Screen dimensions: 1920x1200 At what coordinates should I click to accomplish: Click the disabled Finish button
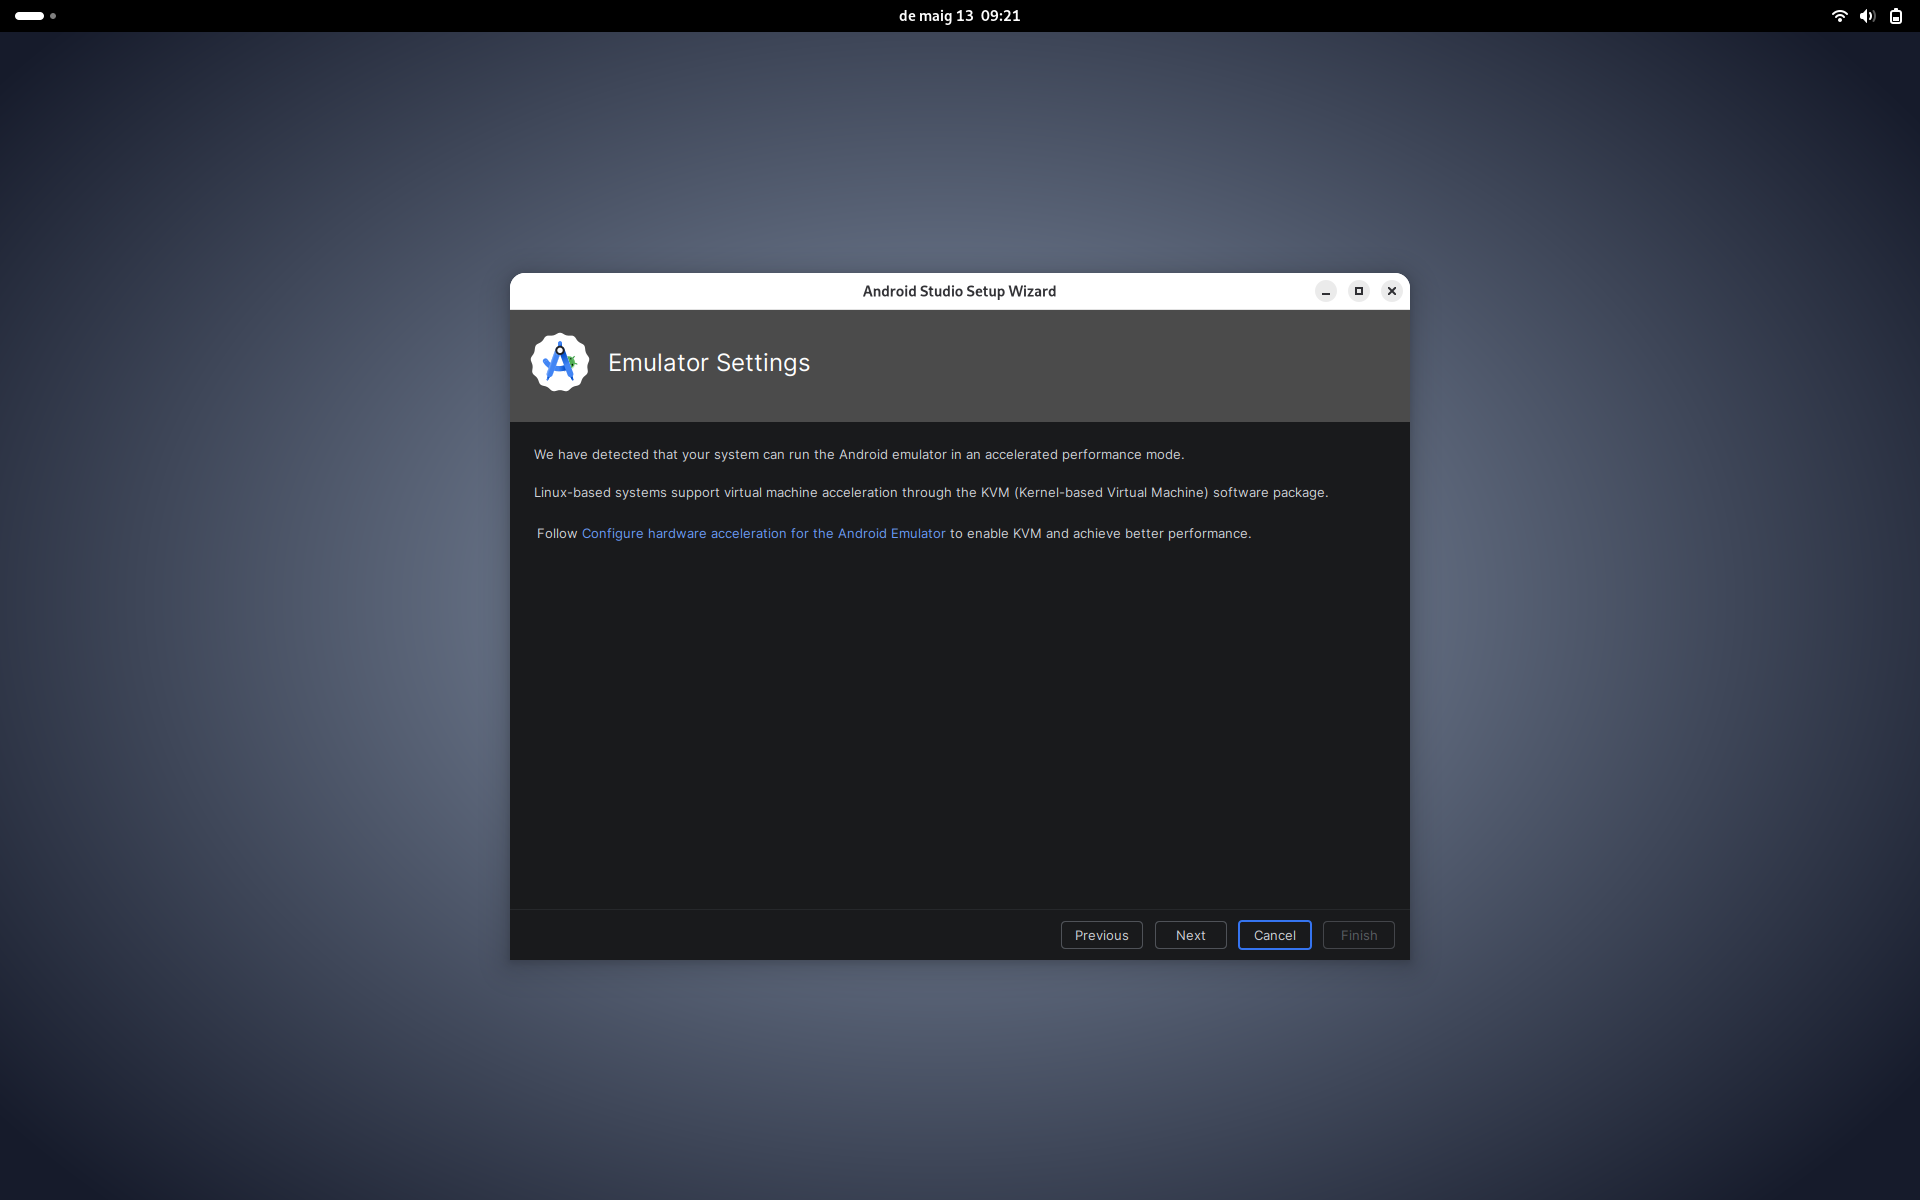click(x=1358, y=935)
